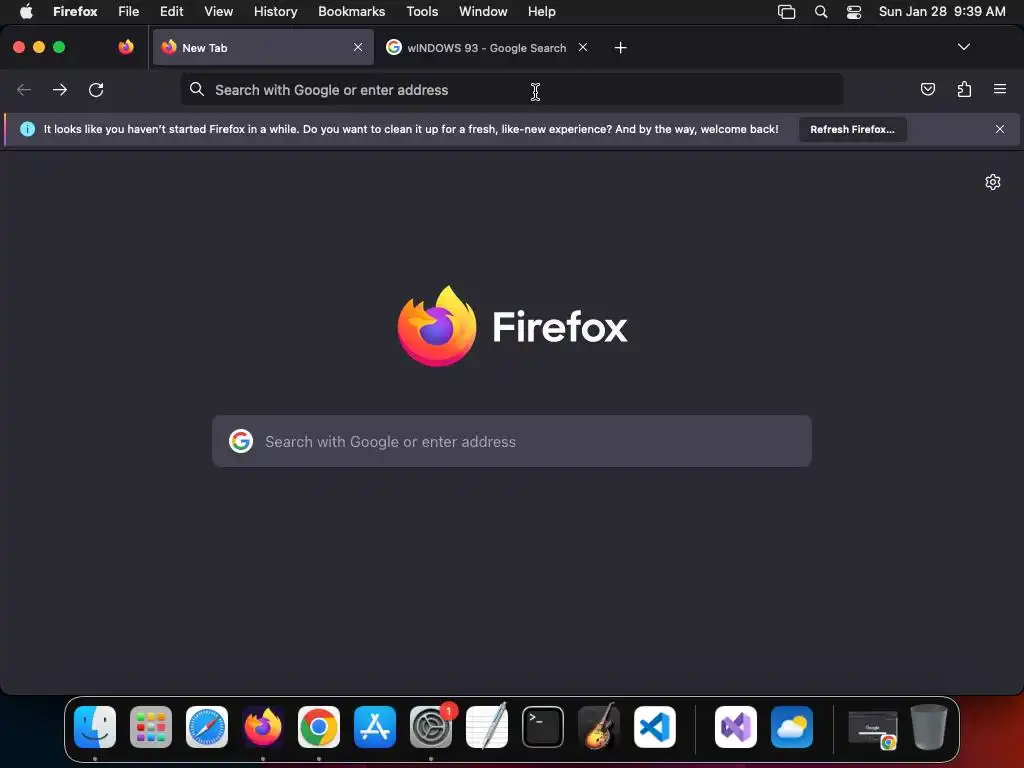The width and height of the screenshot is (1024, 768).
Task: Open the Firefox application hamburger menu
Action: [1000, 89]
